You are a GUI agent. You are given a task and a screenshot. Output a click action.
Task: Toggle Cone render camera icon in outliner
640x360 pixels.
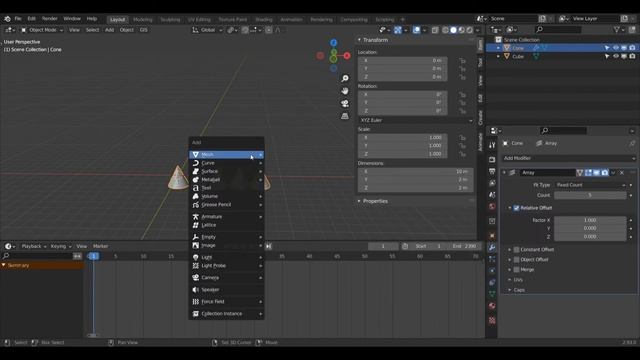[632, 48]
